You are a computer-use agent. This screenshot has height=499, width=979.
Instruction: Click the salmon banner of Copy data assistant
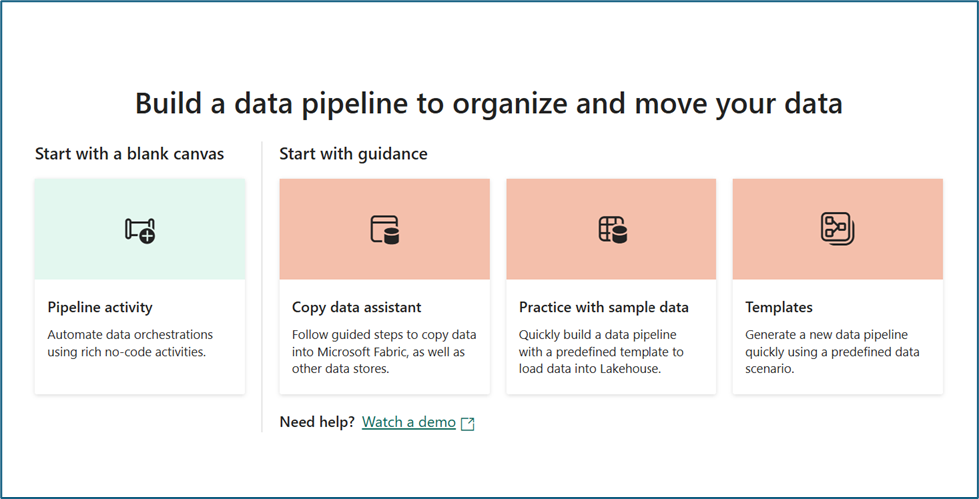click(x=385, y=229)
